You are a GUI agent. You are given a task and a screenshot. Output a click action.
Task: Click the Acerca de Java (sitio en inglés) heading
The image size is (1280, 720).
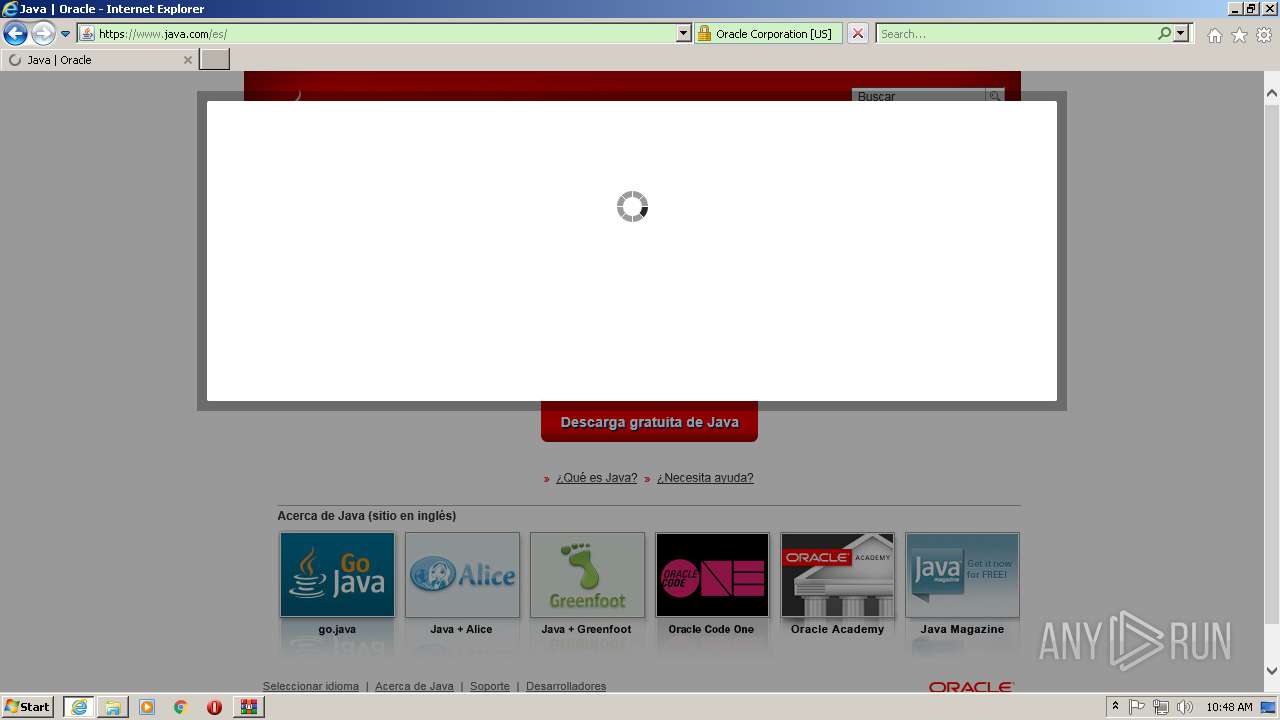point(366,516)
